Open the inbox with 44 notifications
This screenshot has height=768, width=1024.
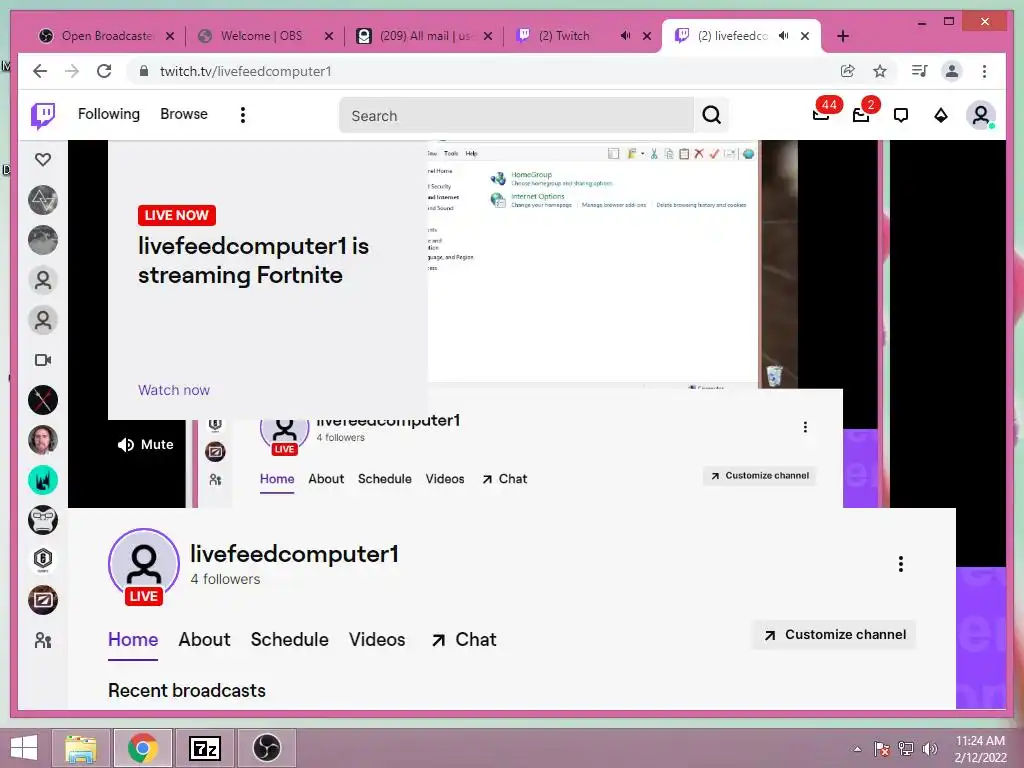822,114
